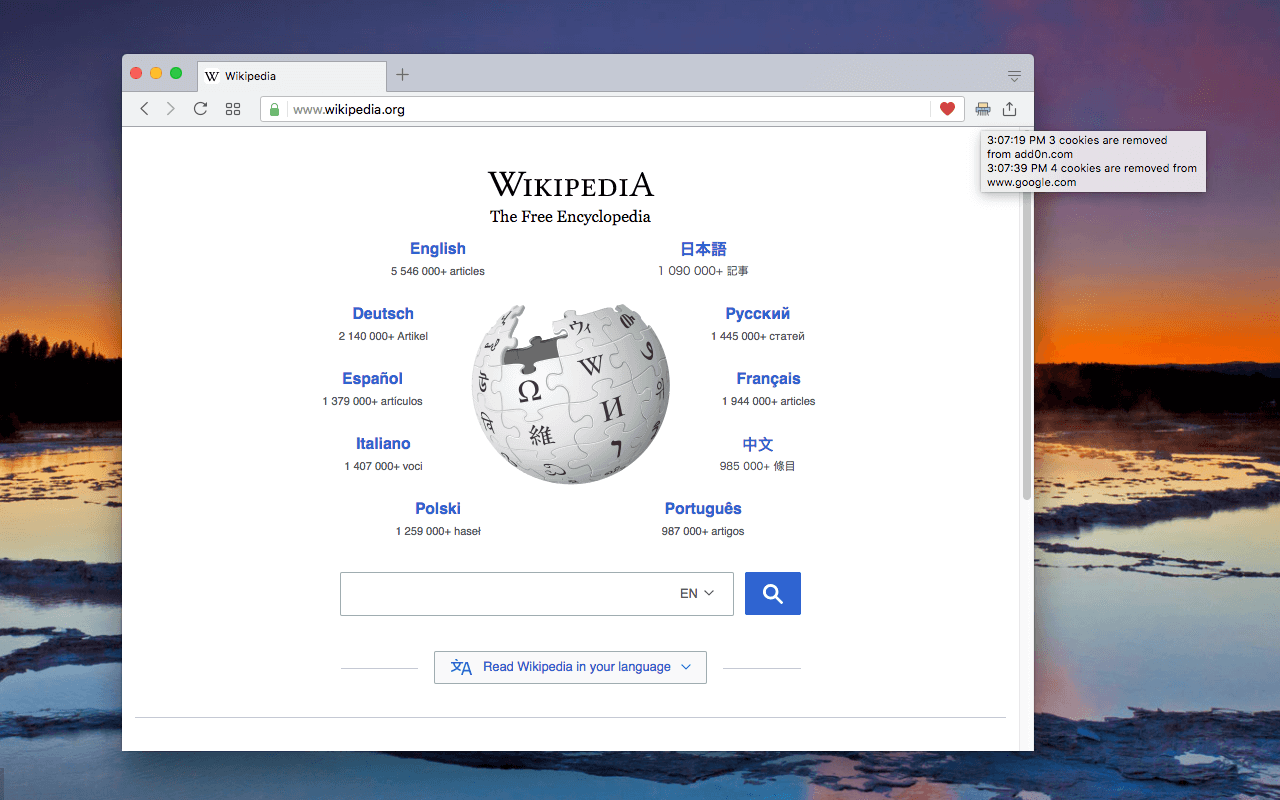Click the www.wikipedia.org address bar

click(610, 109)
